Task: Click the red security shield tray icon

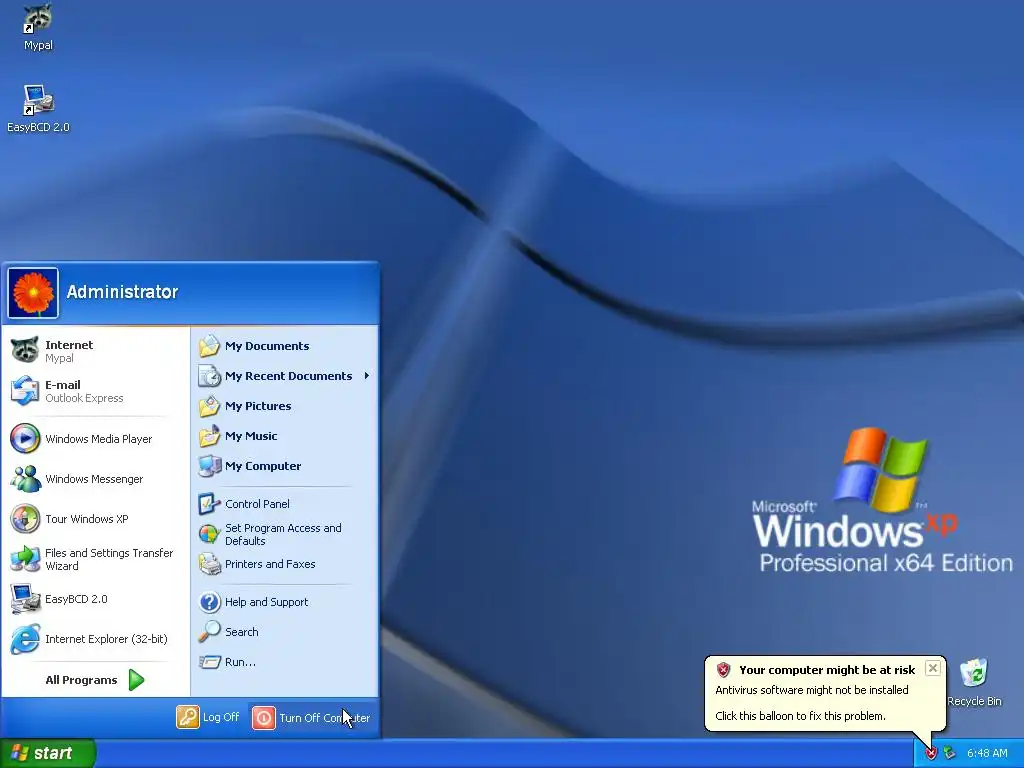Action: (931, 754)
